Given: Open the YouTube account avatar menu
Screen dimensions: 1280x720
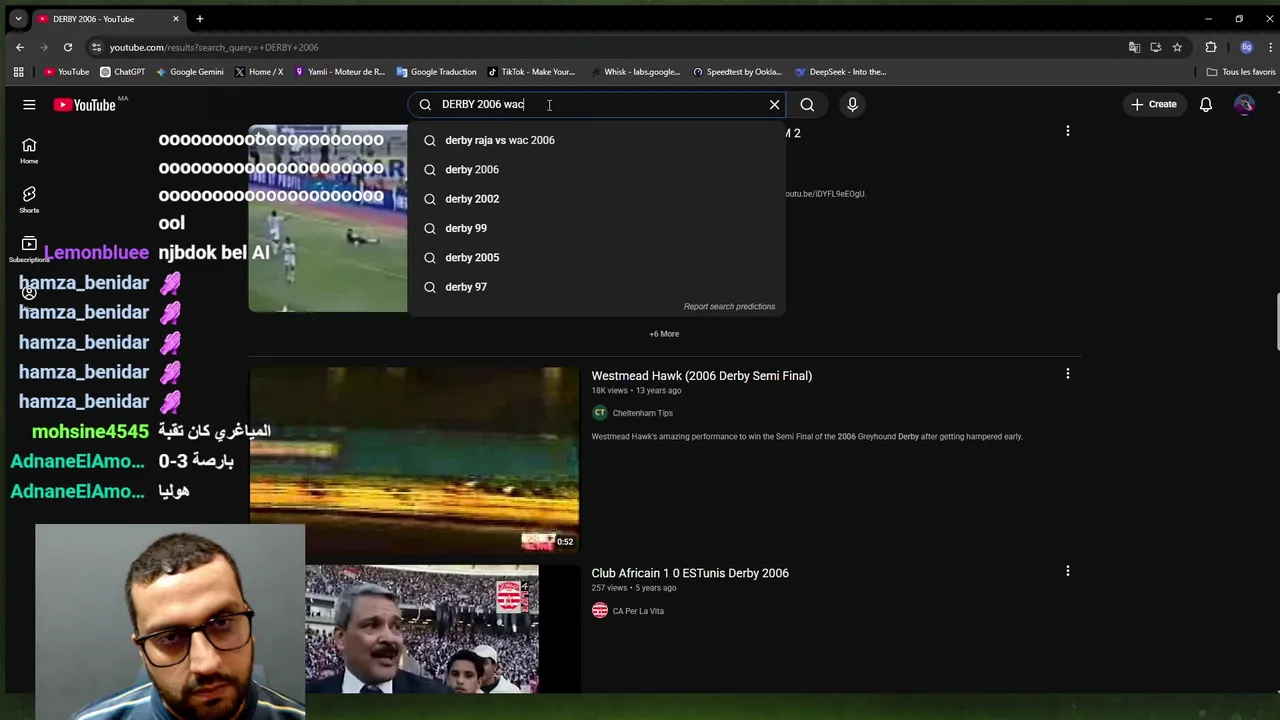Looking at the screenshot, I should pyautogui.click(x=1244, y=104).
